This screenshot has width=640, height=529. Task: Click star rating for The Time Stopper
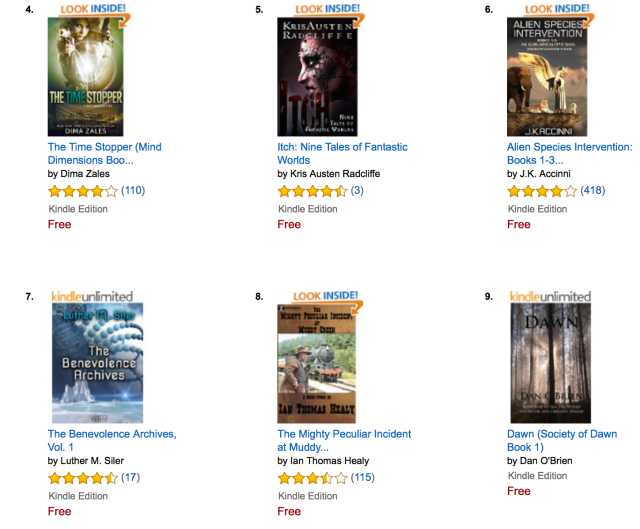(82, 191)
